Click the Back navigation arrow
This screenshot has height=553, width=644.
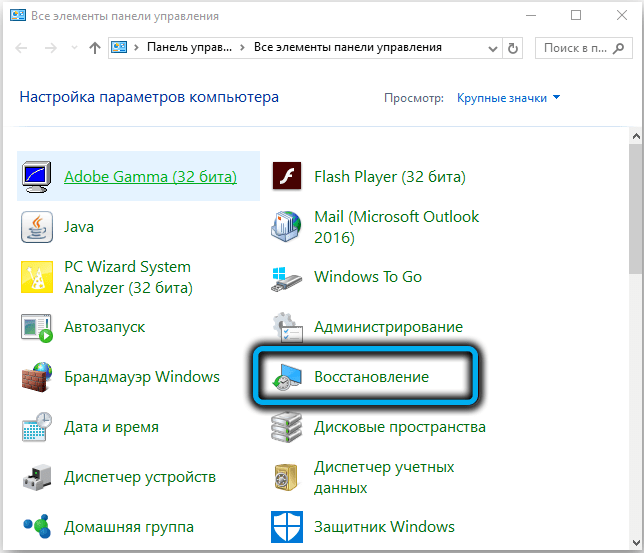point(21,48)
